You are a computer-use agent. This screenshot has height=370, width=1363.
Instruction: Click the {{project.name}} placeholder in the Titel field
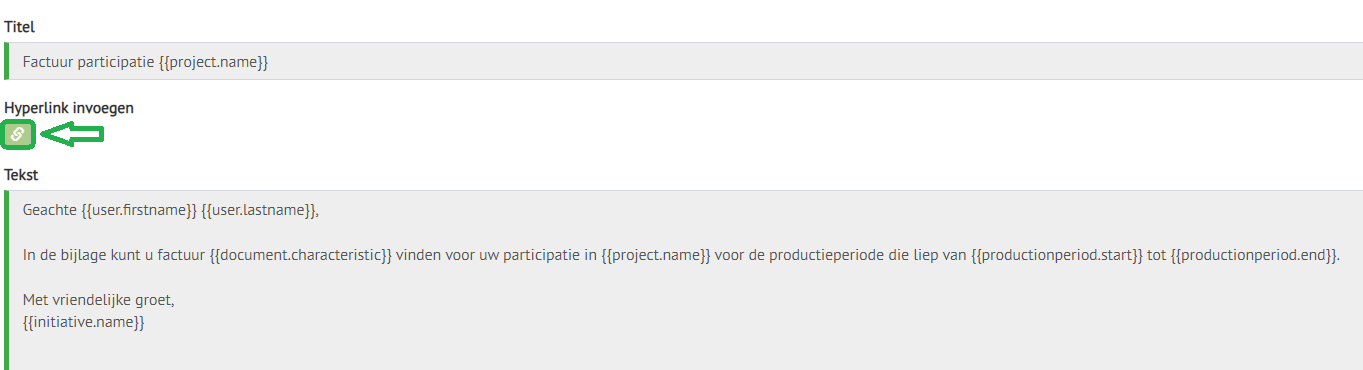coord(214,62)
